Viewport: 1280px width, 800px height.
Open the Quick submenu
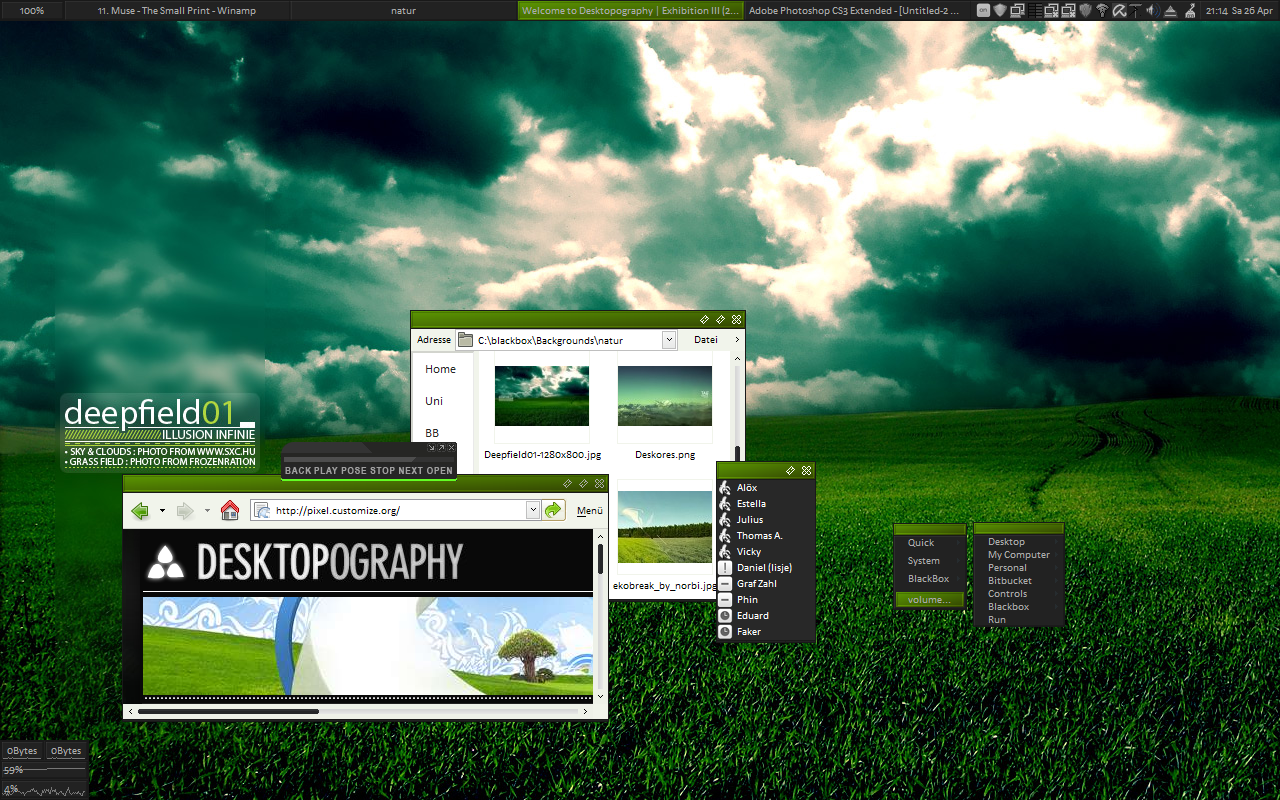[930, 543]
